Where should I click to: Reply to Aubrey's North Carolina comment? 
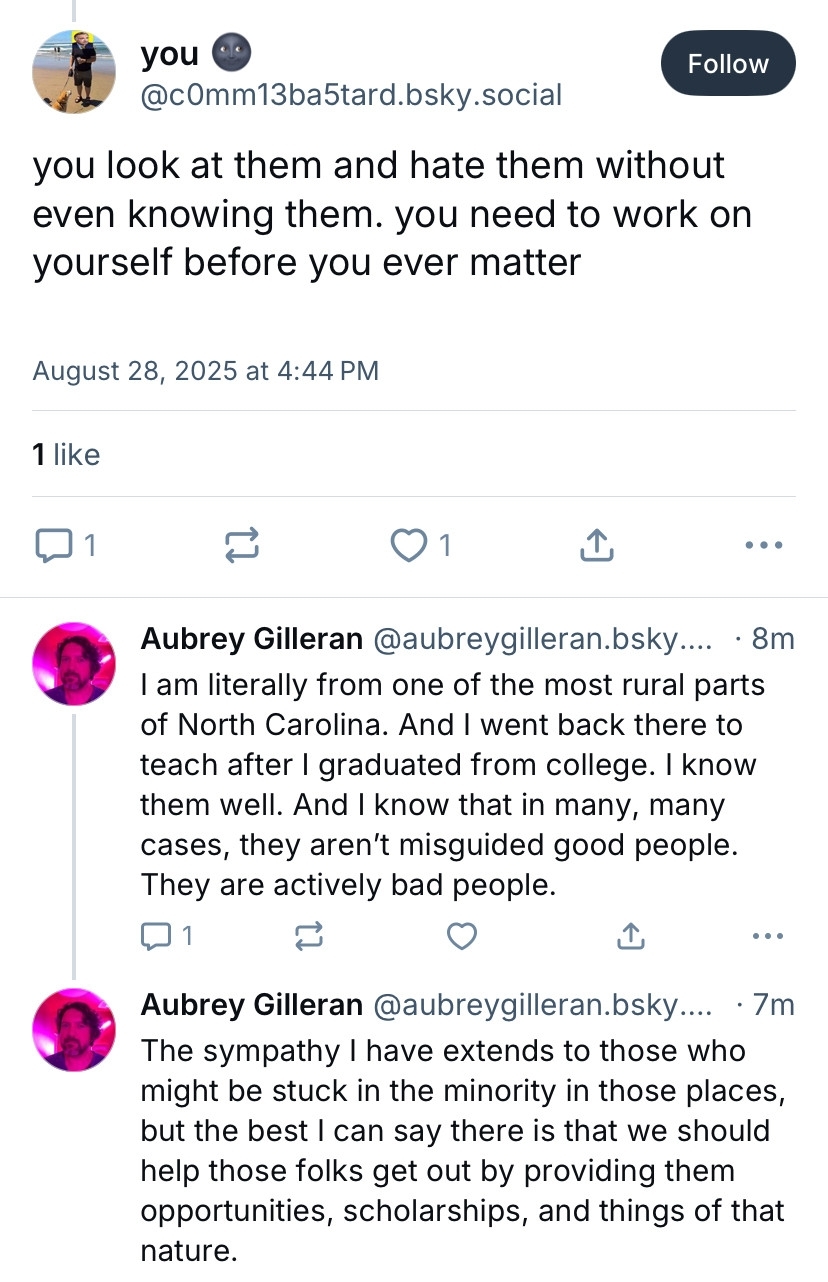point(157,936)
